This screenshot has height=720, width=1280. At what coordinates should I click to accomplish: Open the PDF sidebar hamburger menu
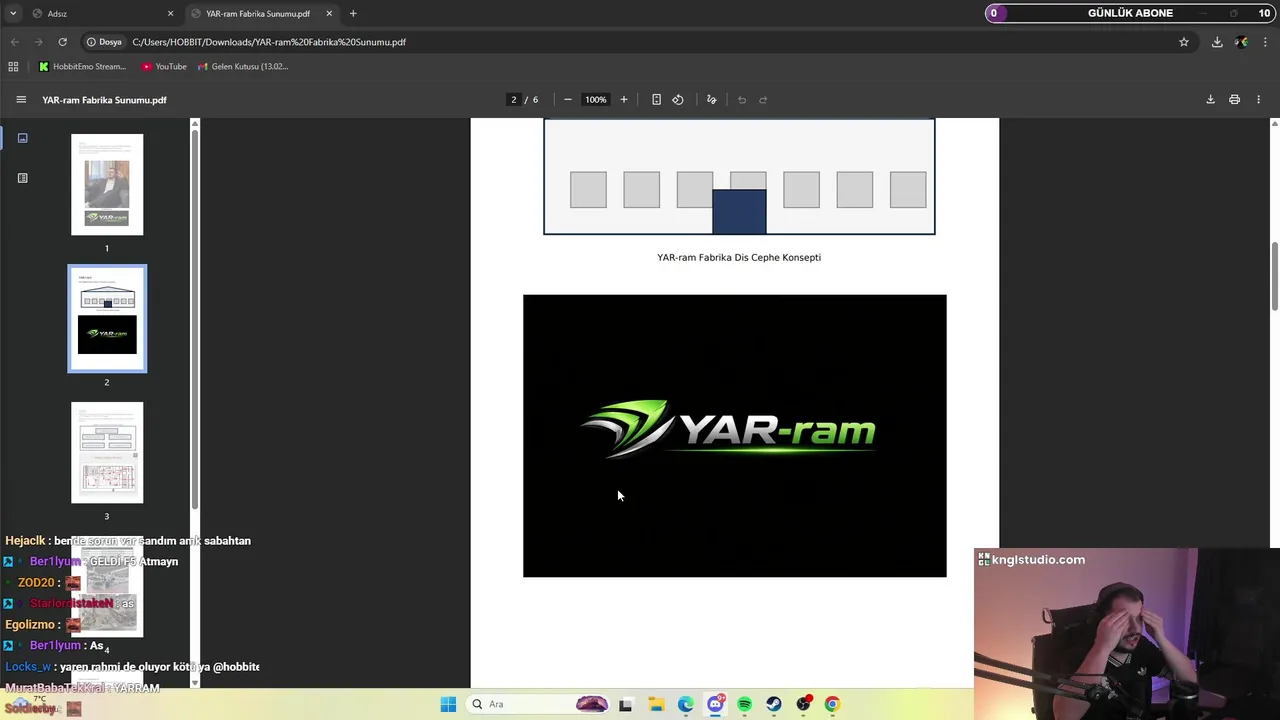(21, 99)
